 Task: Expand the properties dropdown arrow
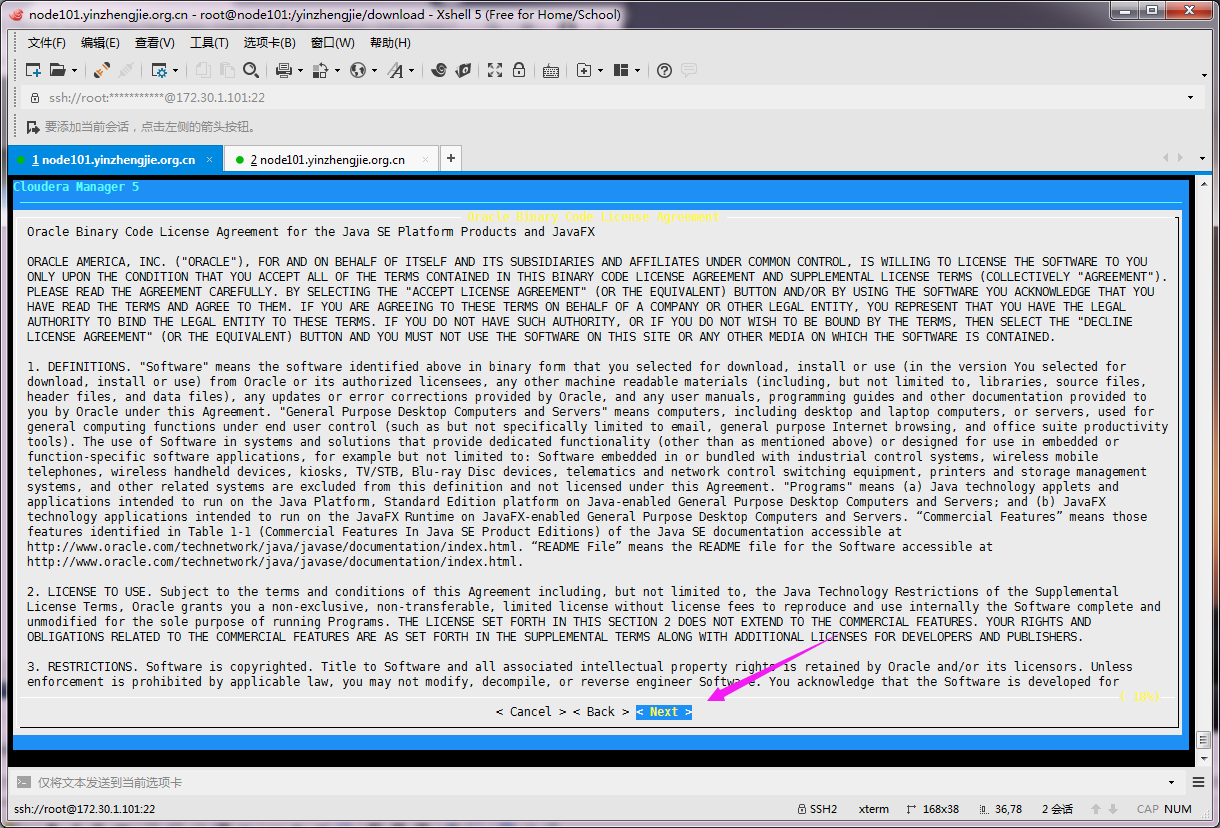click(x=175, y=70)
